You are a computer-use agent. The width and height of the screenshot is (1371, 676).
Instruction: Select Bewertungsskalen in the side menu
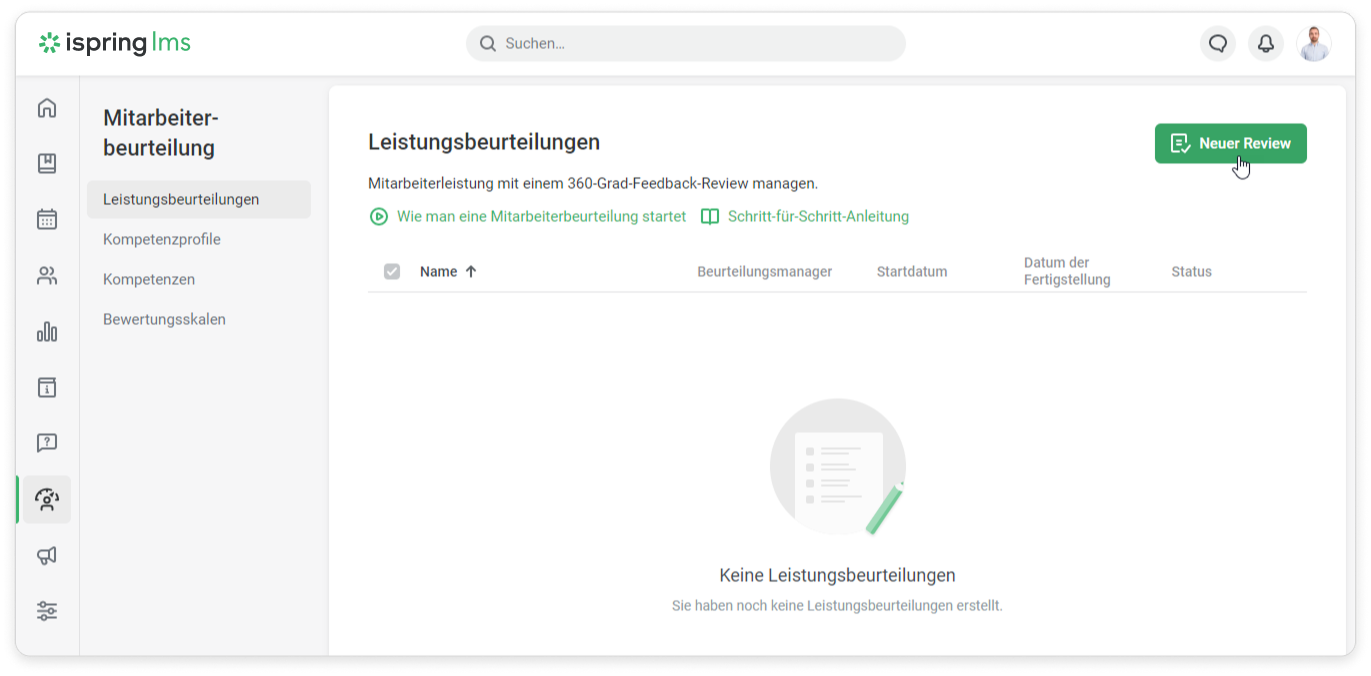coord(164,320)
